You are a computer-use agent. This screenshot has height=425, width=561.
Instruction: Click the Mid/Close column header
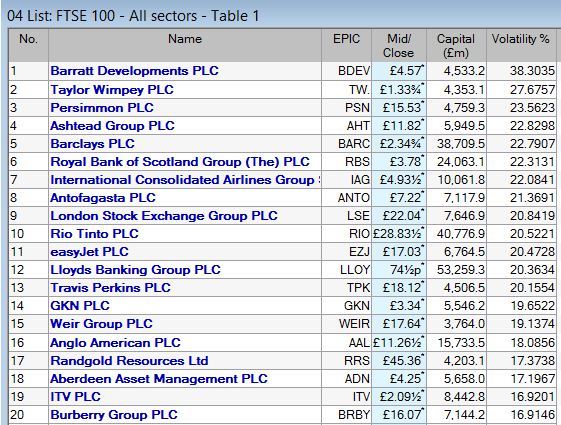[399, 45]
